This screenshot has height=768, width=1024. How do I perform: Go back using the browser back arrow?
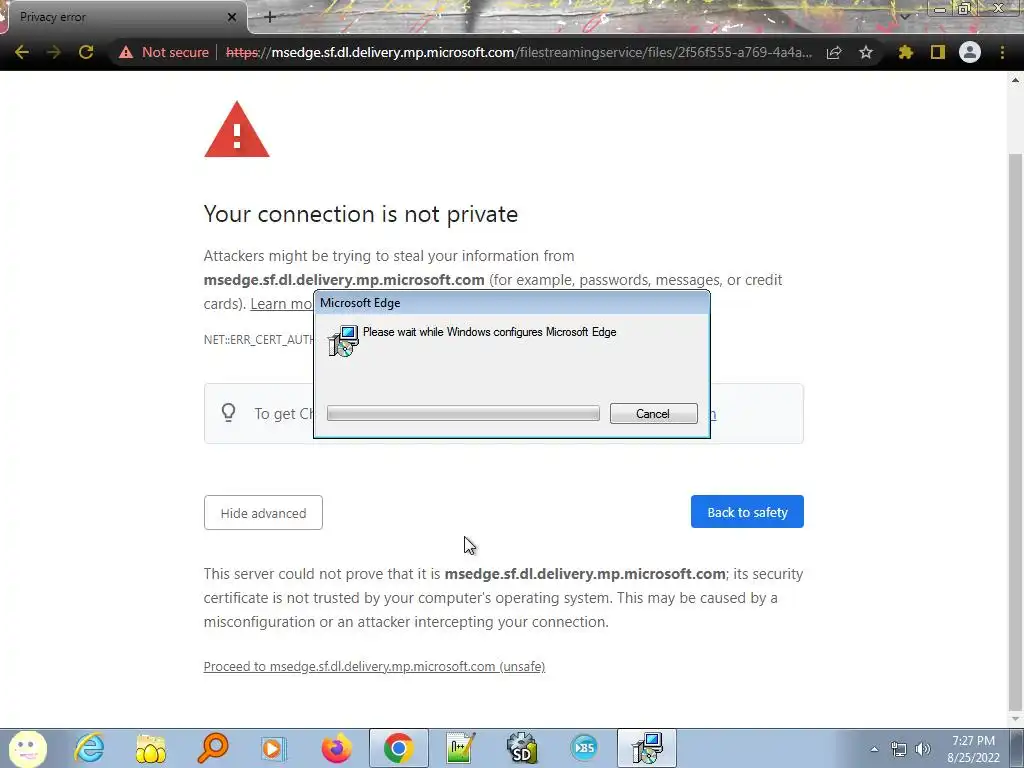click(x=21, y=52)
